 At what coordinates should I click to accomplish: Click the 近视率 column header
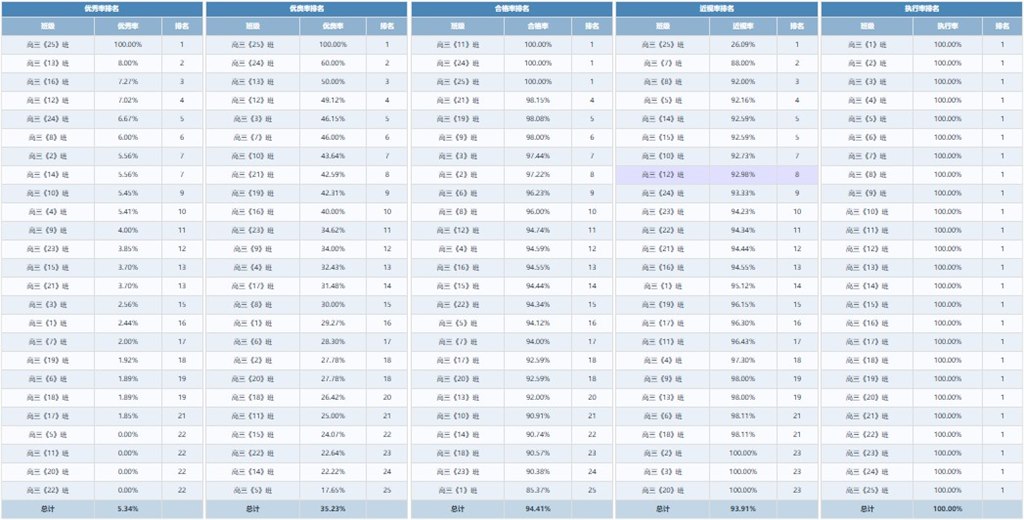coord(742,27)
